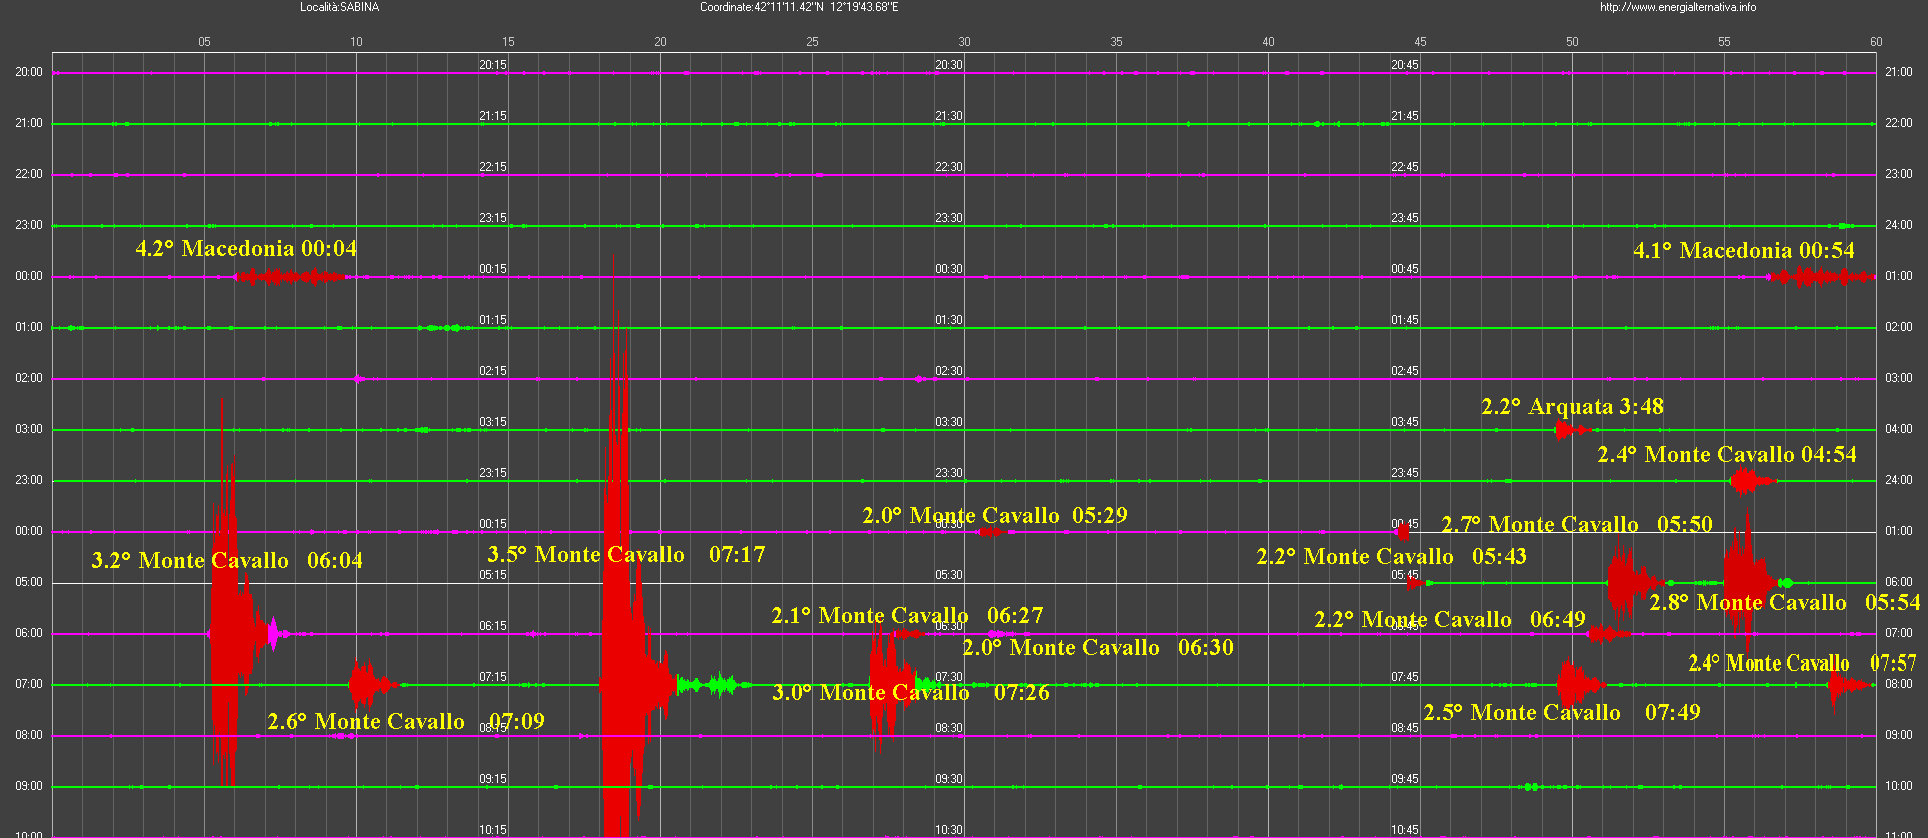Click the "2.5° Monte Cavallo 07:49" label

pos(1562,712)
